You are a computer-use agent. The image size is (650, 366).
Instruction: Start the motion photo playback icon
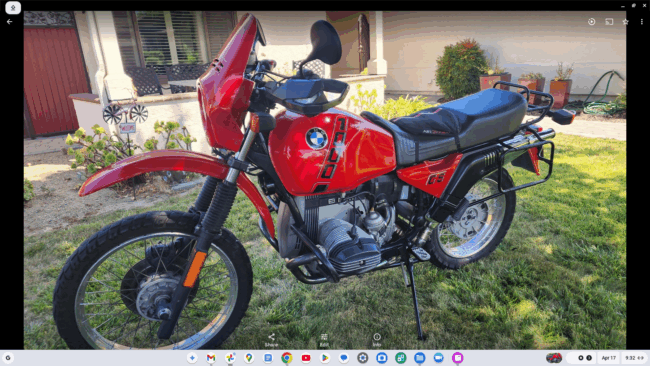(592, 22)
